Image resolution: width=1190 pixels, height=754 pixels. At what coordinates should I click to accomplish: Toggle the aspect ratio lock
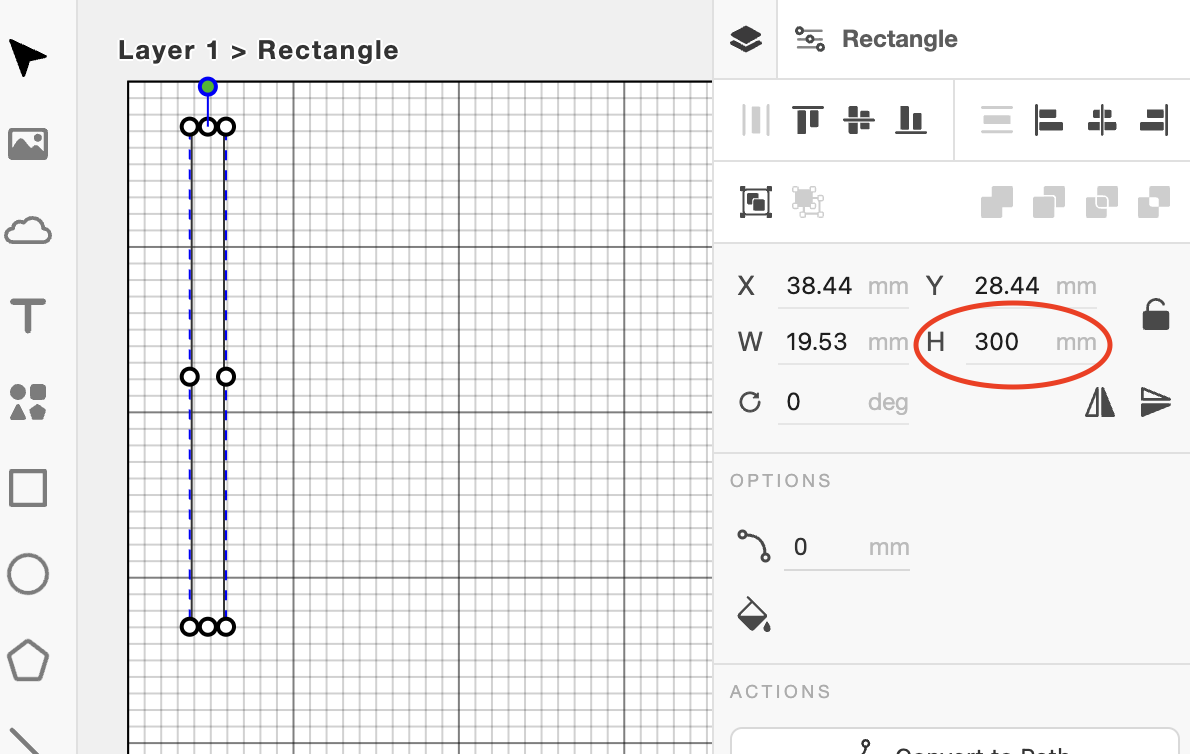pos(1156,314)
